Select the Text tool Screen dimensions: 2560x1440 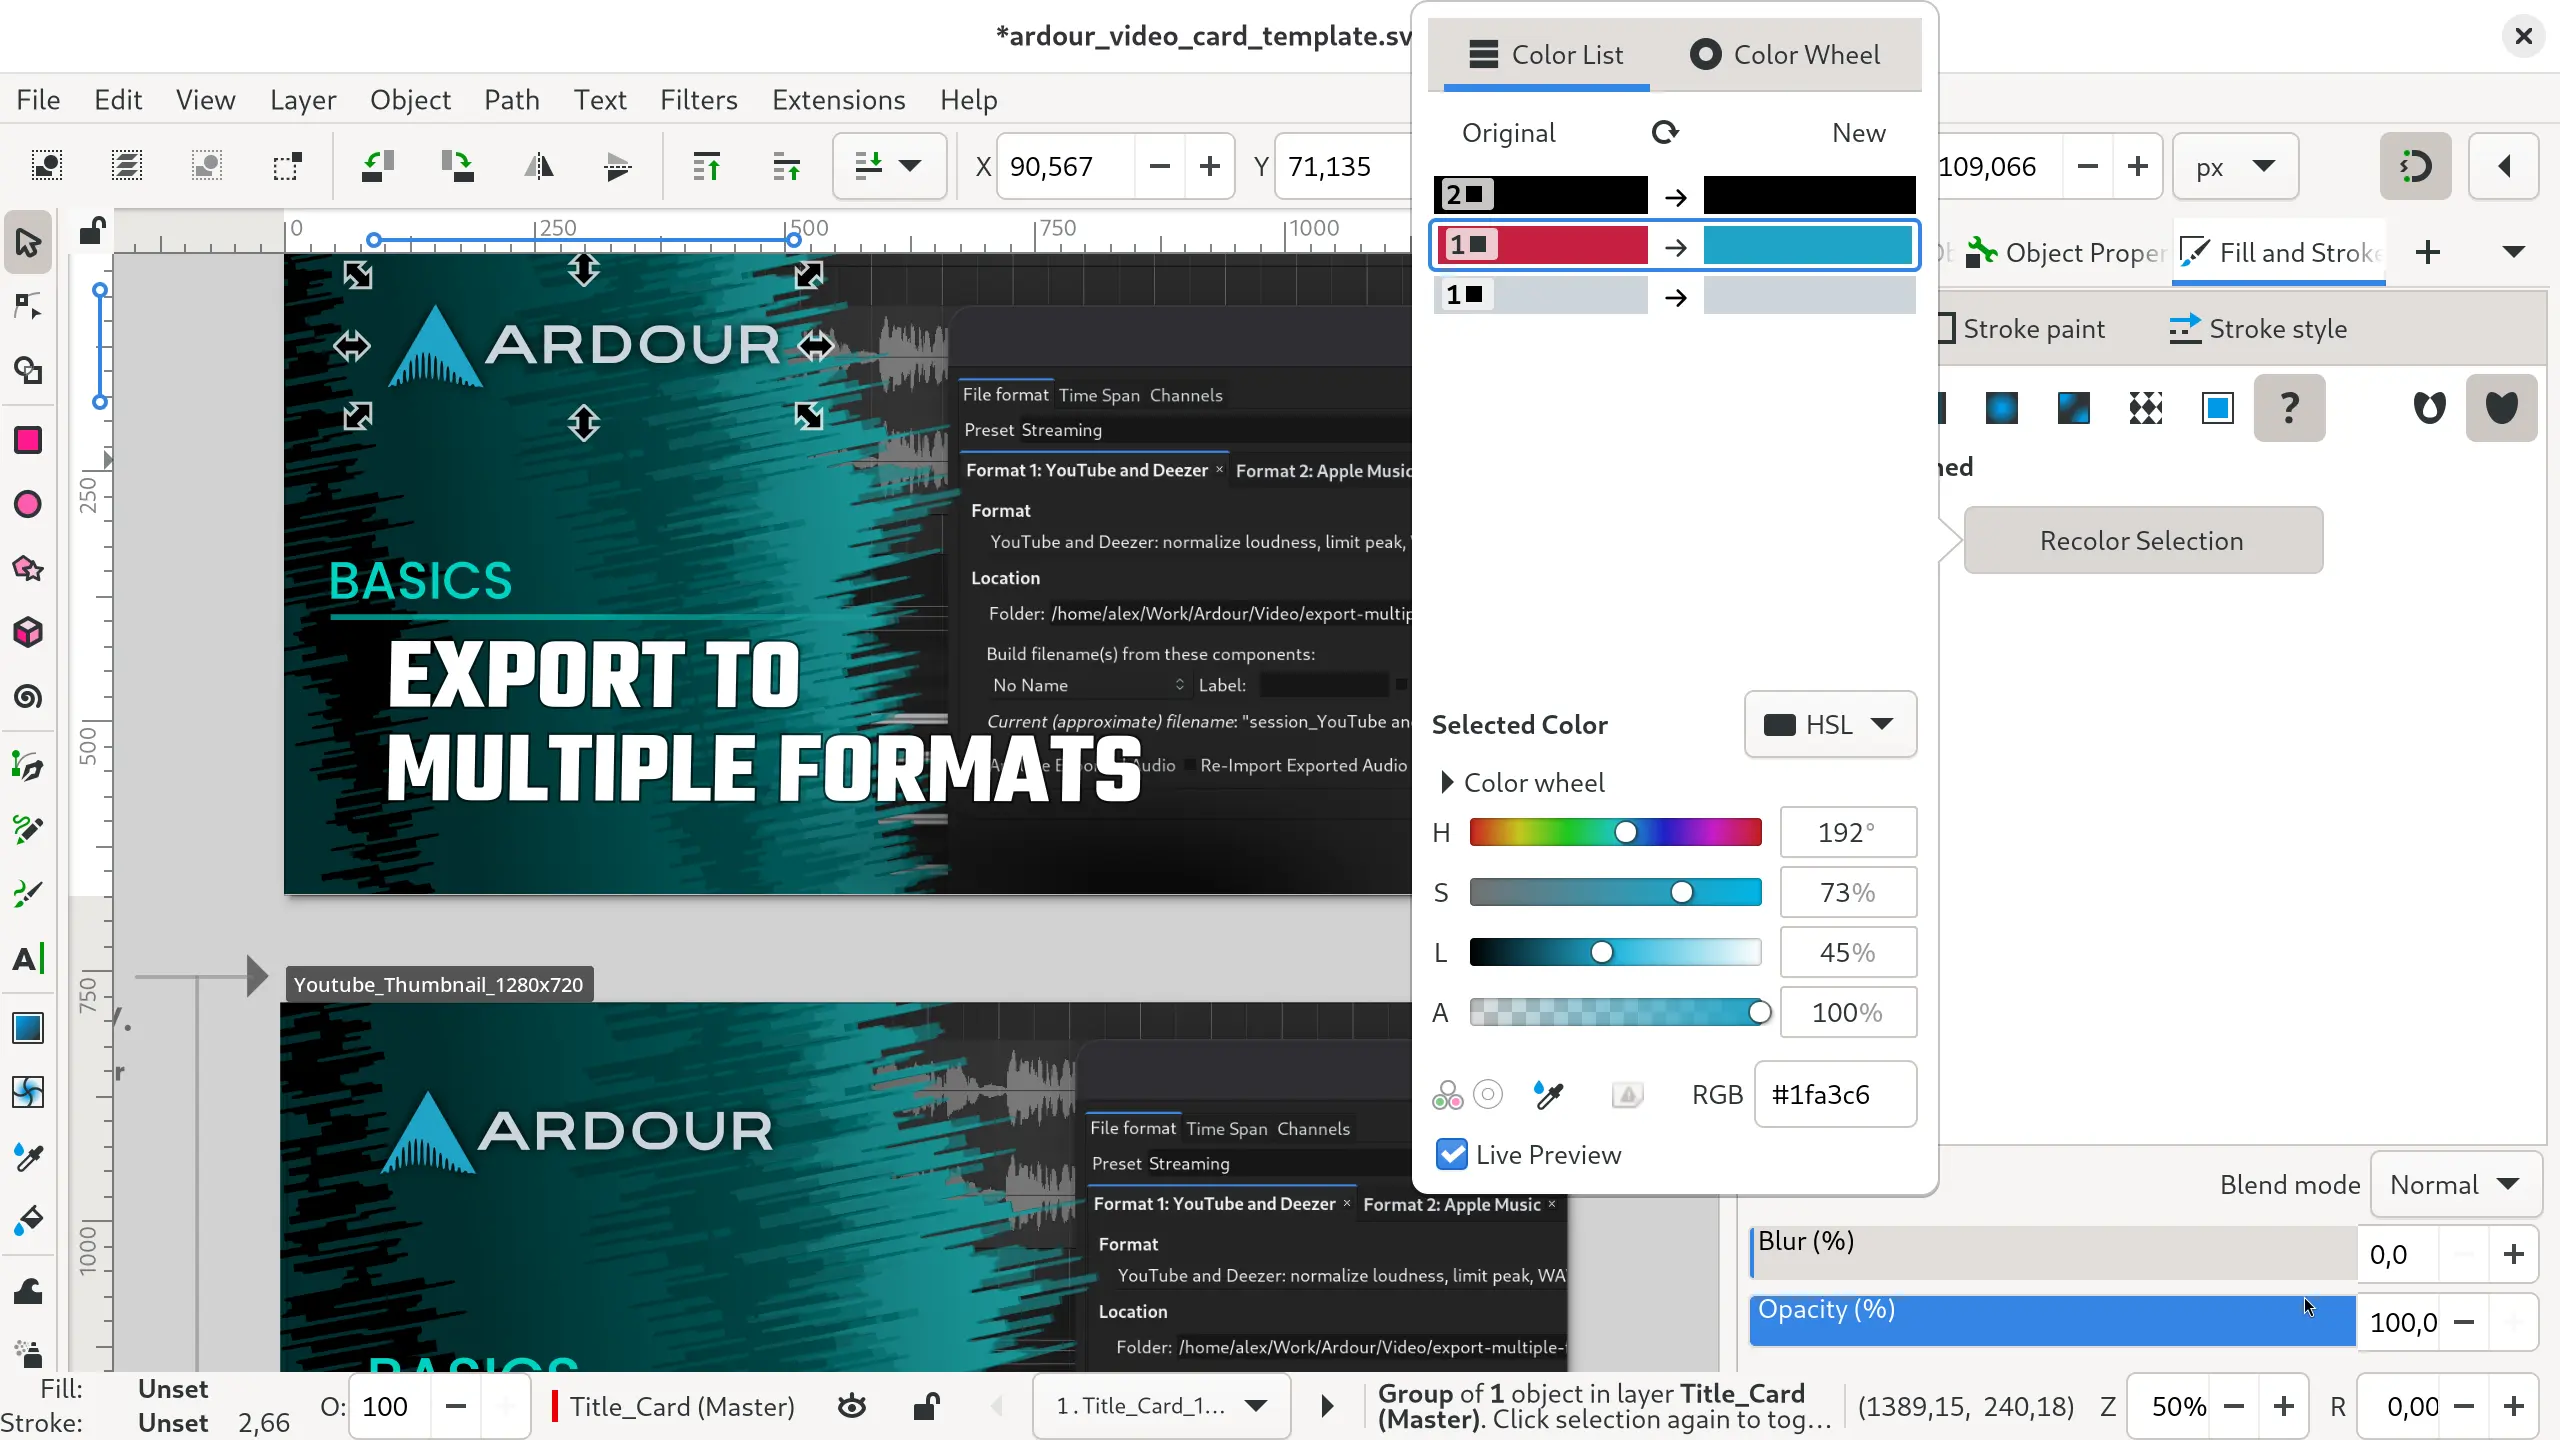tap(28, 959)
